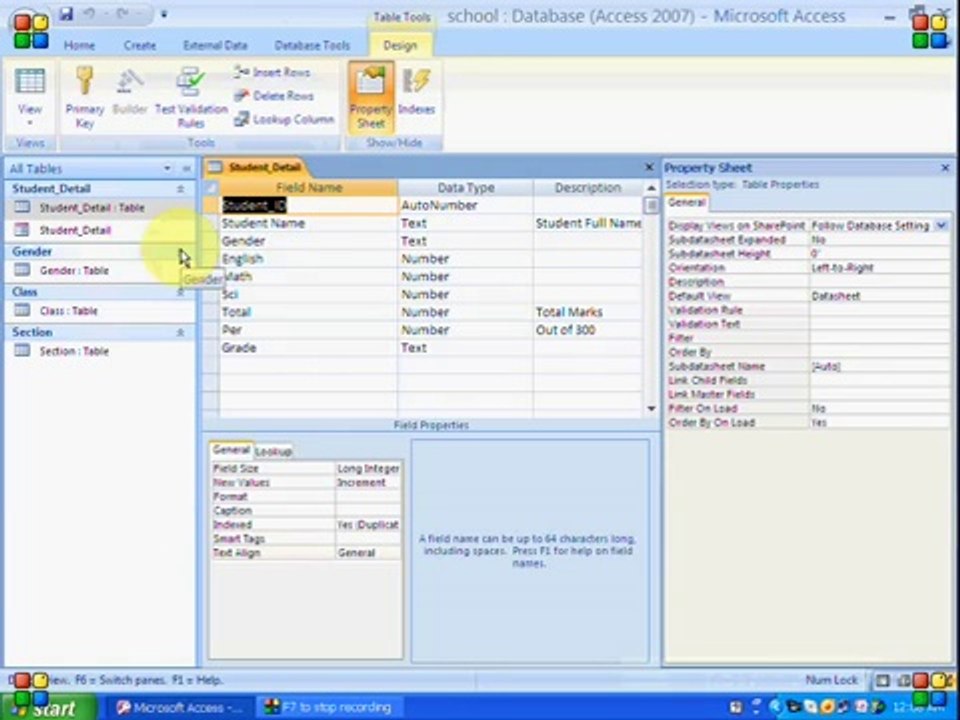Switch to Lookup field properties tab
960x720 pixels.
pos(273,451)
